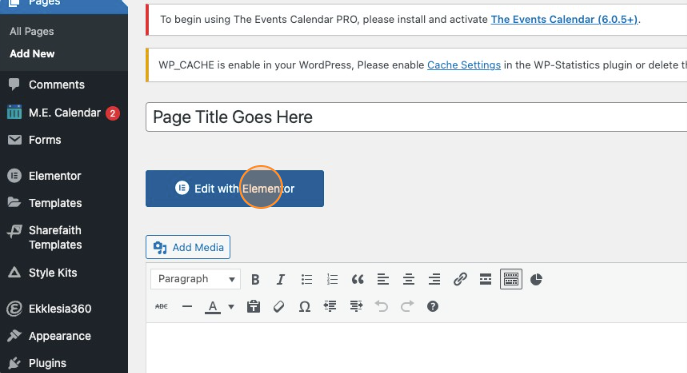Open the Cache Settings link
This screenshot has width=687, height=373.
(464, 65)
